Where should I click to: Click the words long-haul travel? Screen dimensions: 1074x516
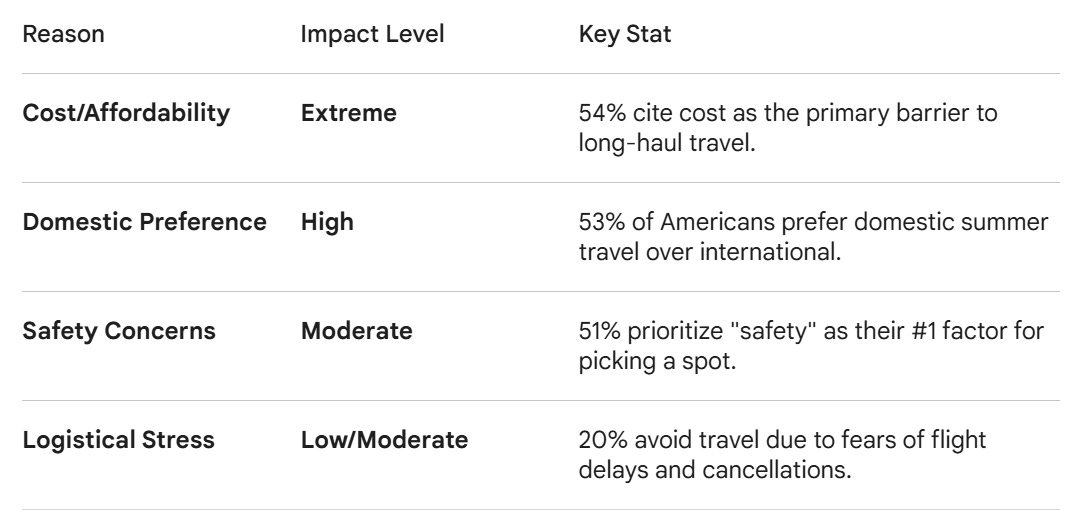tap(666, 143)
